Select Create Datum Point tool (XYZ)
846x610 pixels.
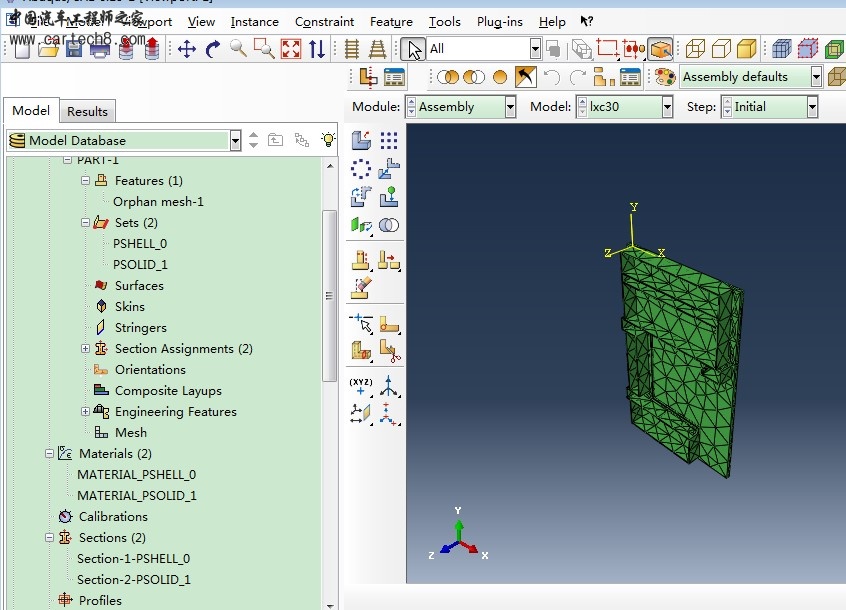[x=361, y=387]
